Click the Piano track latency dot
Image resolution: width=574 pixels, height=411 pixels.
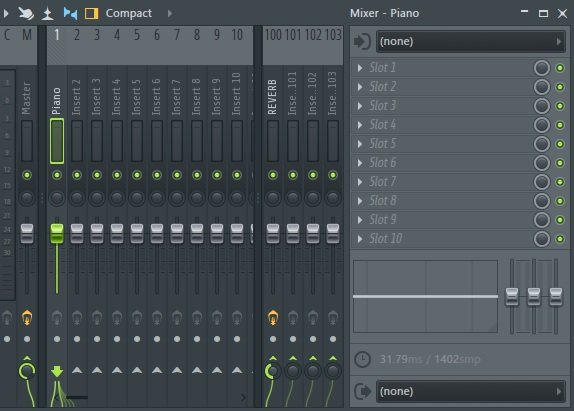click(x=57, y=339)
